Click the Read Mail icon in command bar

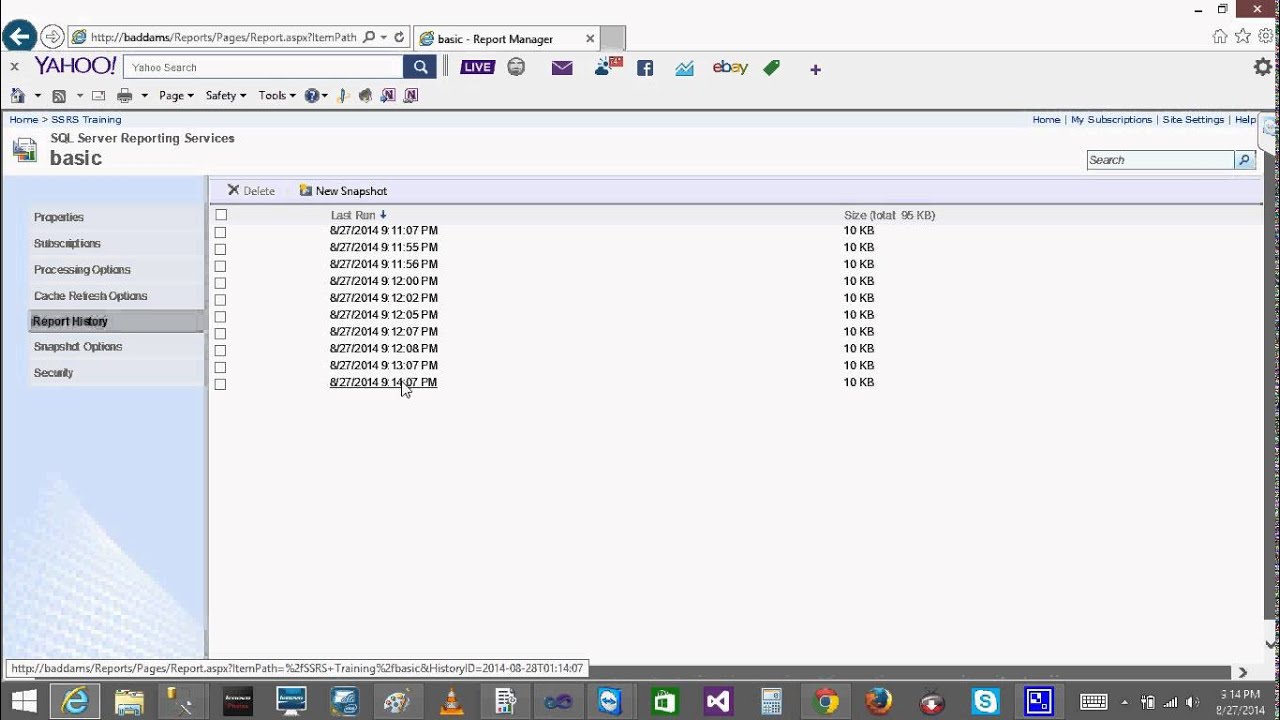click(98, 96)
